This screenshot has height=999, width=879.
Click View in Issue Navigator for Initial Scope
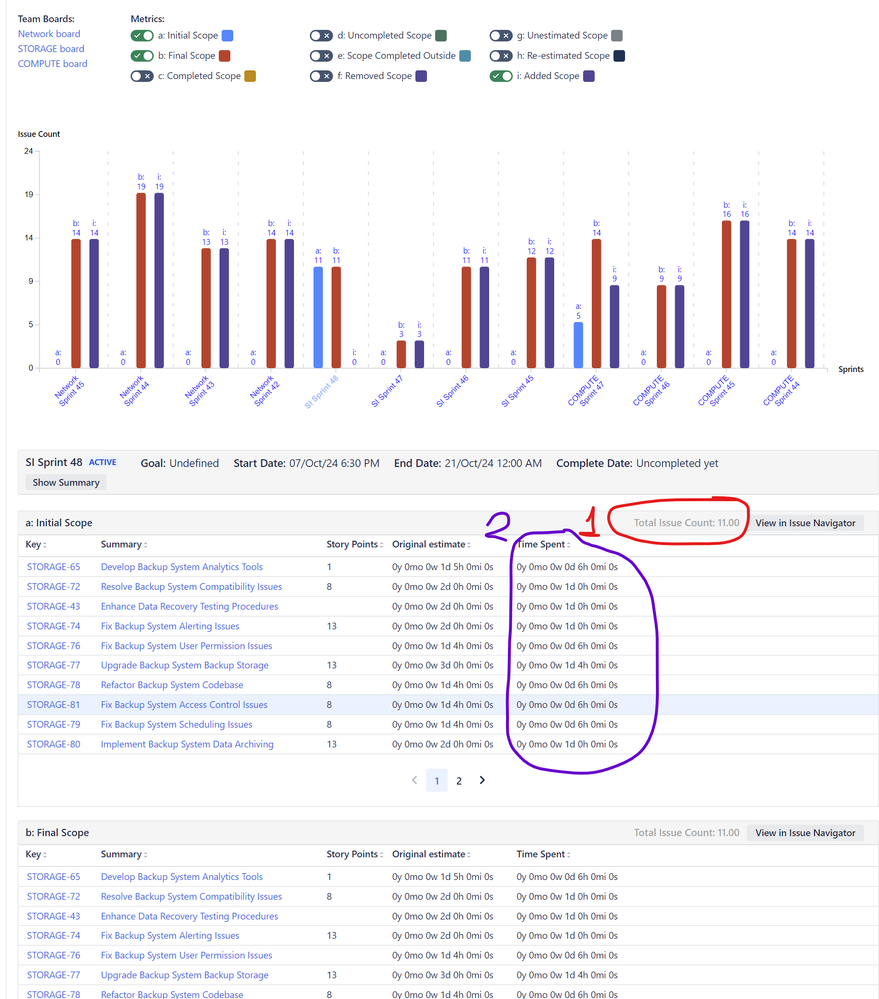(x=805, y=523)
